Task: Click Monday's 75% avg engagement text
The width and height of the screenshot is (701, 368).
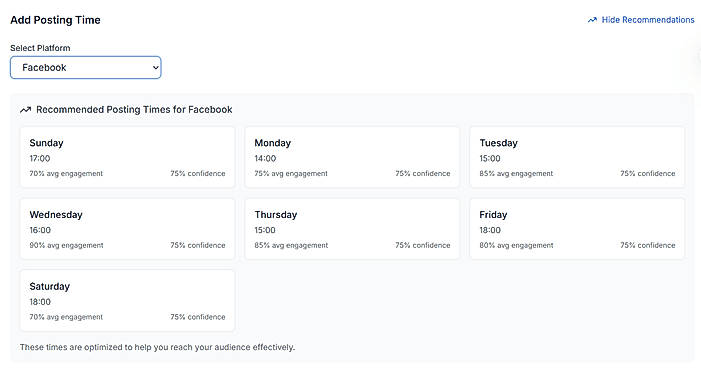Action: pos(291,173)
